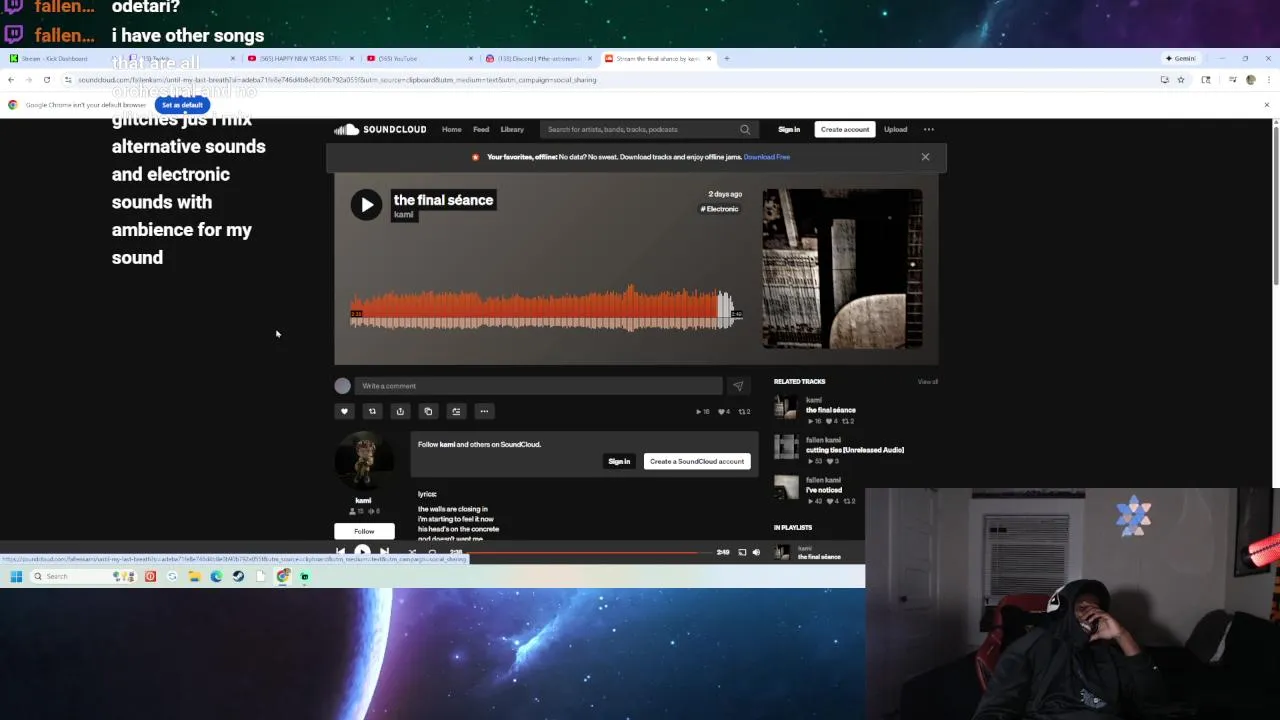
Task: Toggle play in the bottom player bar
Action: [x=362, y=552]
